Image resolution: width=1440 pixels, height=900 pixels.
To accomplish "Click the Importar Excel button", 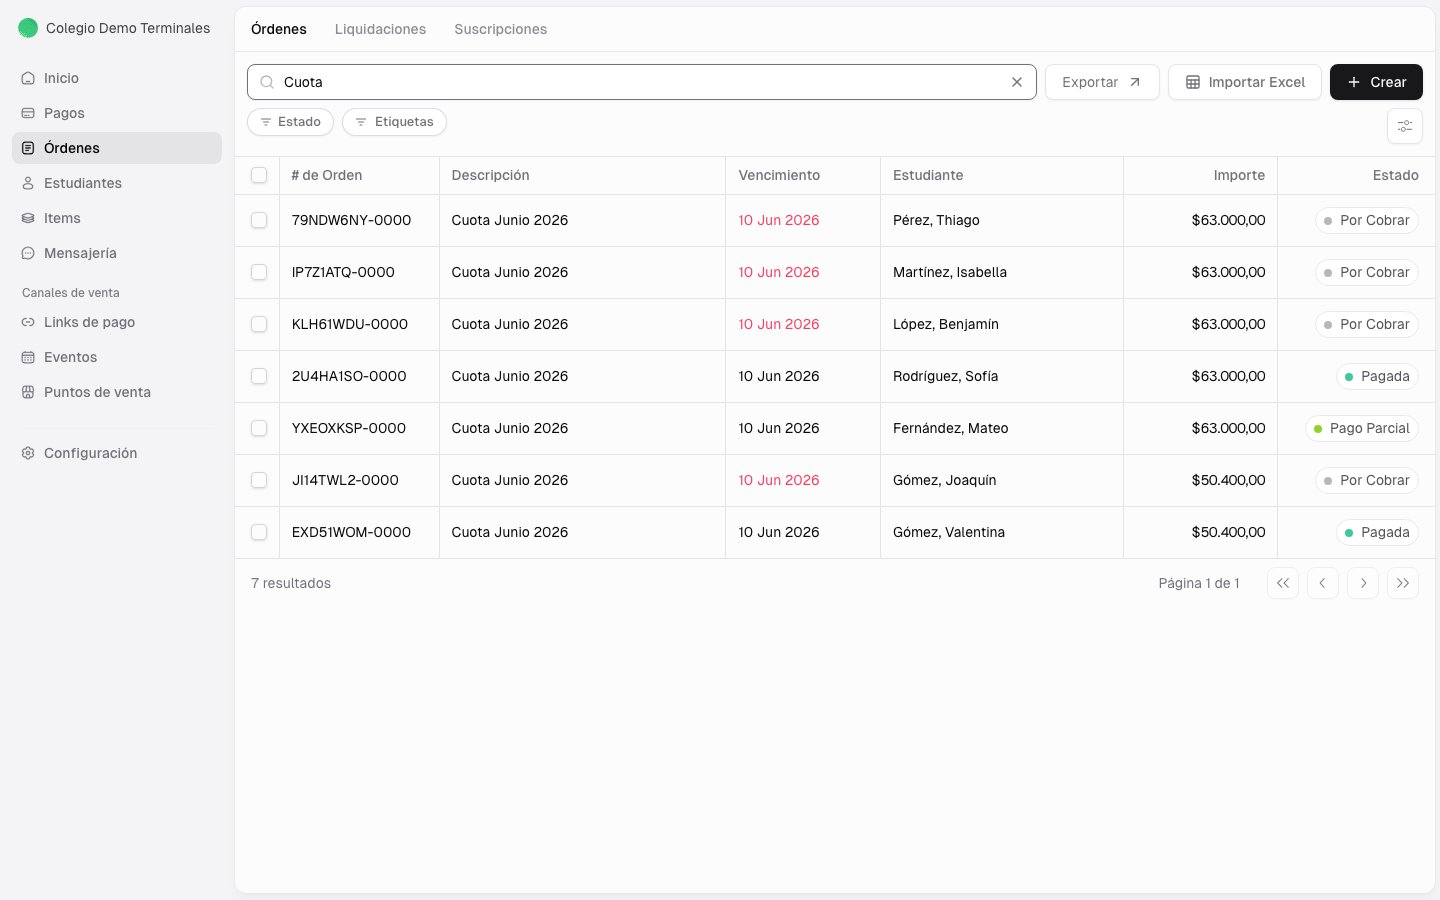I will click(1245, 82).
